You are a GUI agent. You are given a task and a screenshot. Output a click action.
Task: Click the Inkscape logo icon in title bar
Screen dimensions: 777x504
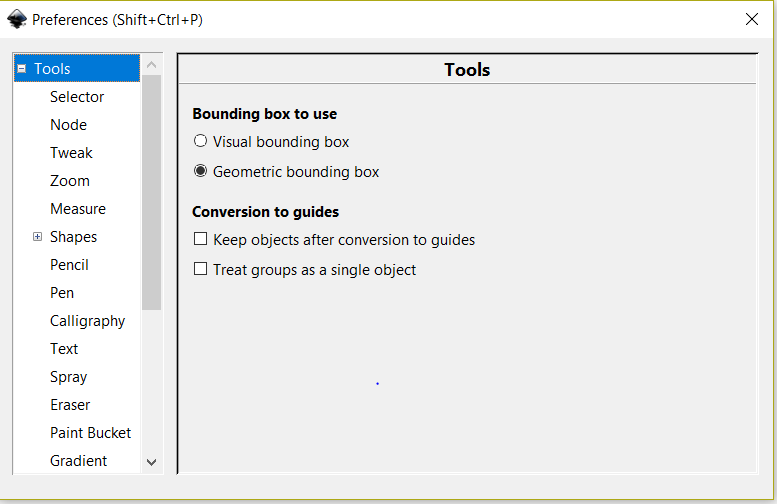coord(17,19)
